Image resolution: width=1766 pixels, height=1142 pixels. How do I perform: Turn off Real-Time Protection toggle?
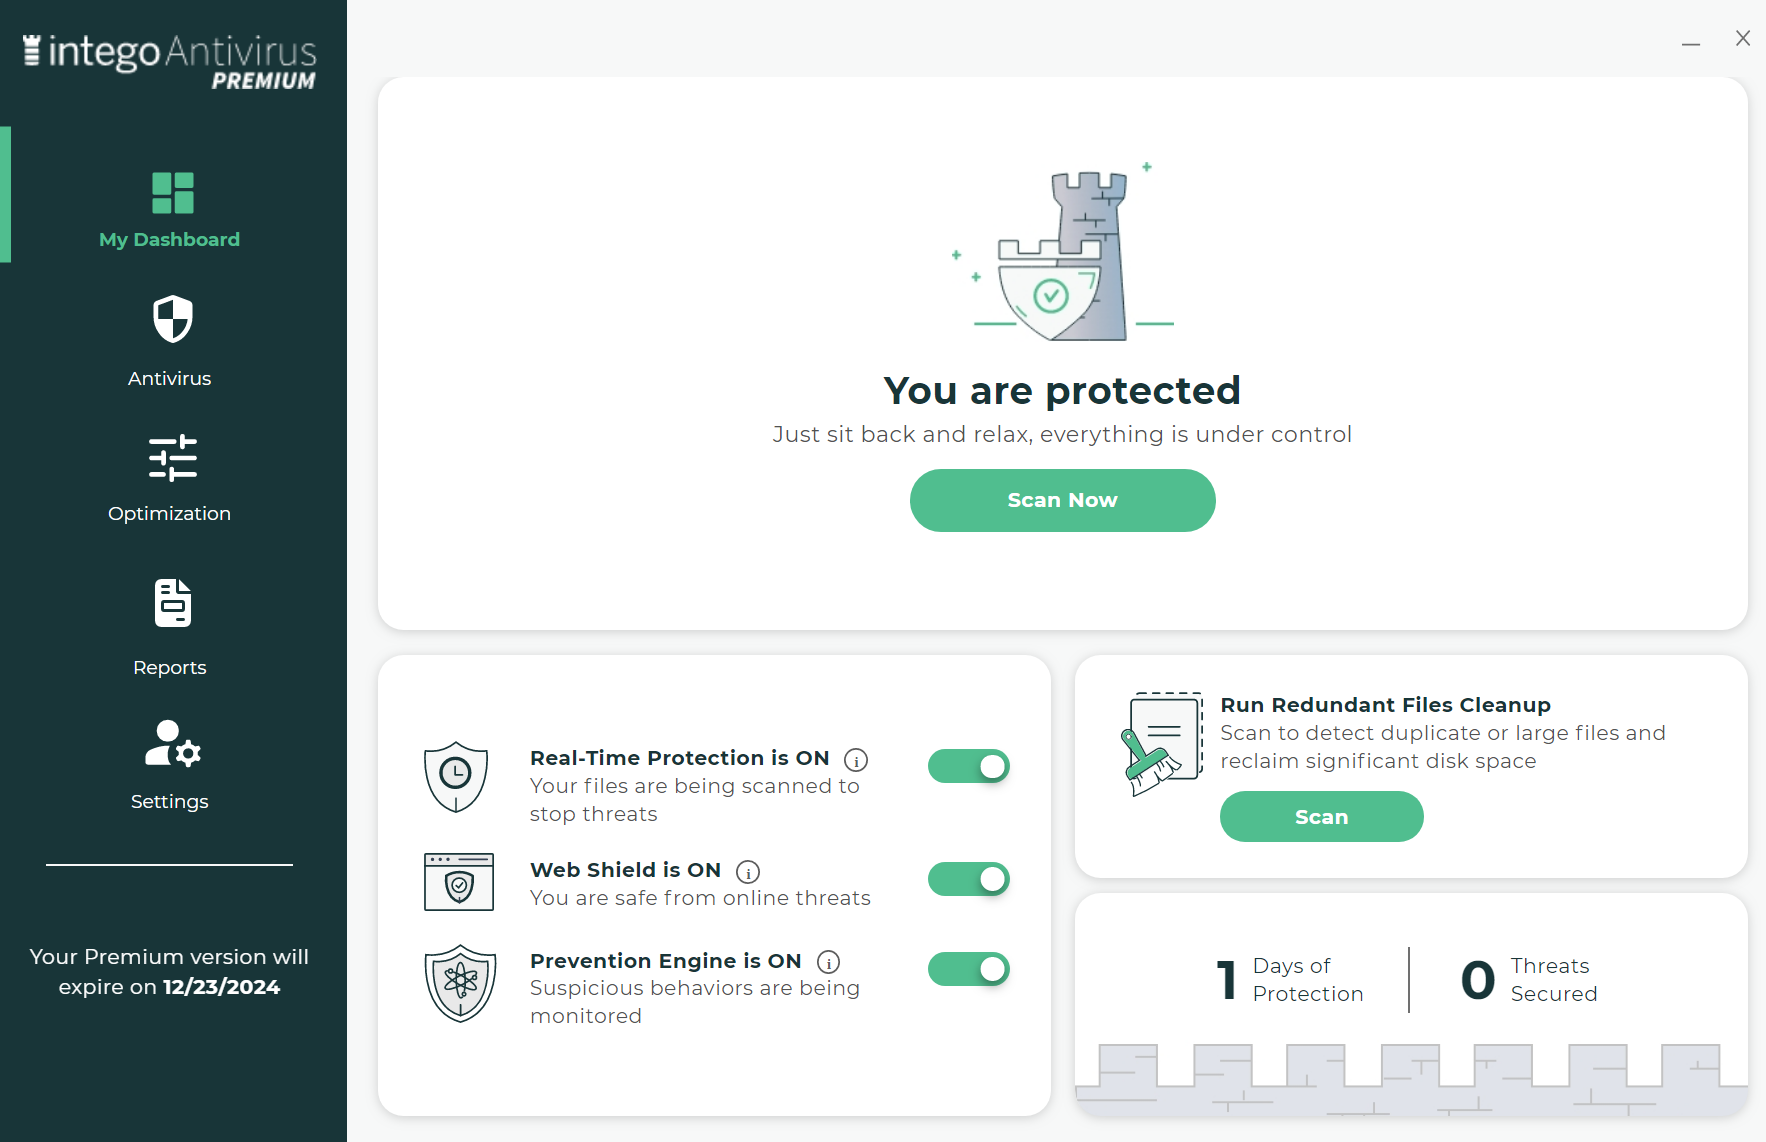click(969, 766)
